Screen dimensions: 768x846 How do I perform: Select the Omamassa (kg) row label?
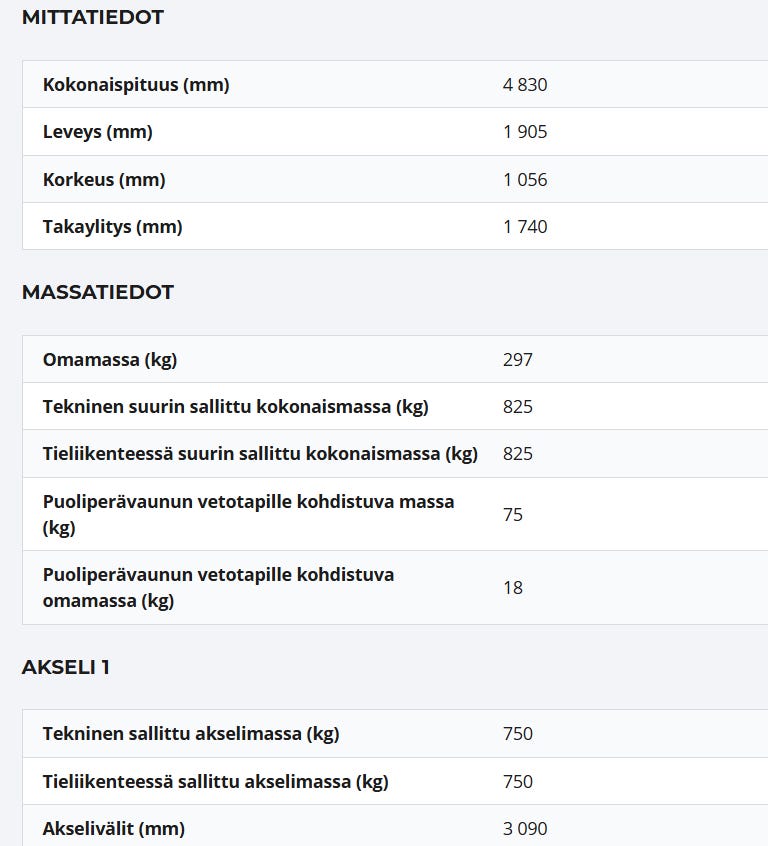pos(110,360)
